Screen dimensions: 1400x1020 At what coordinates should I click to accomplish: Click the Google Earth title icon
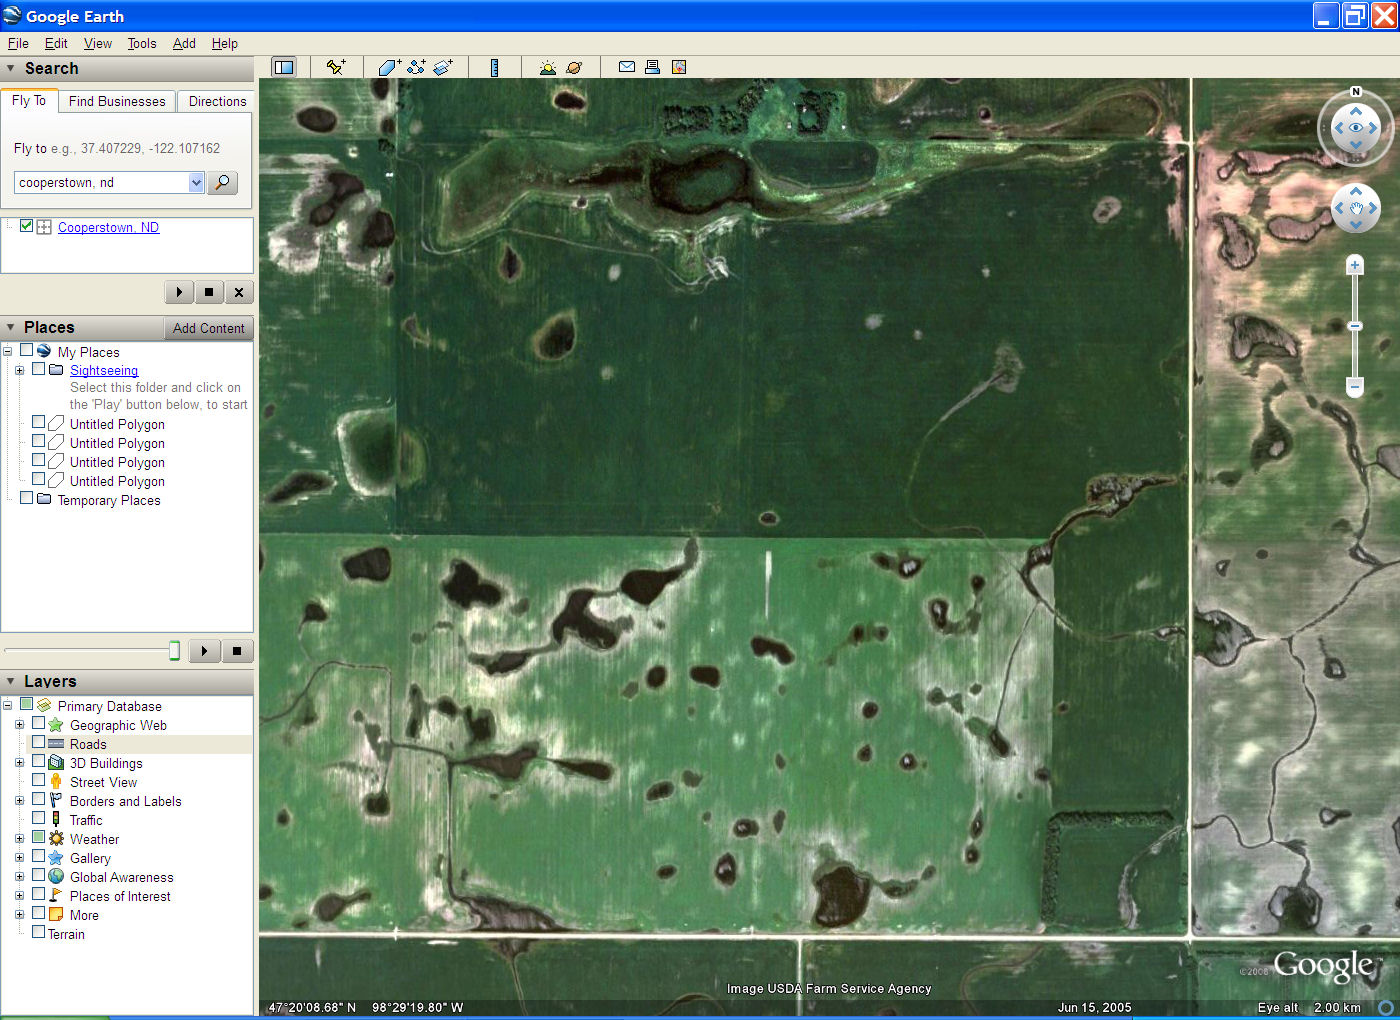tap(12, 15)
